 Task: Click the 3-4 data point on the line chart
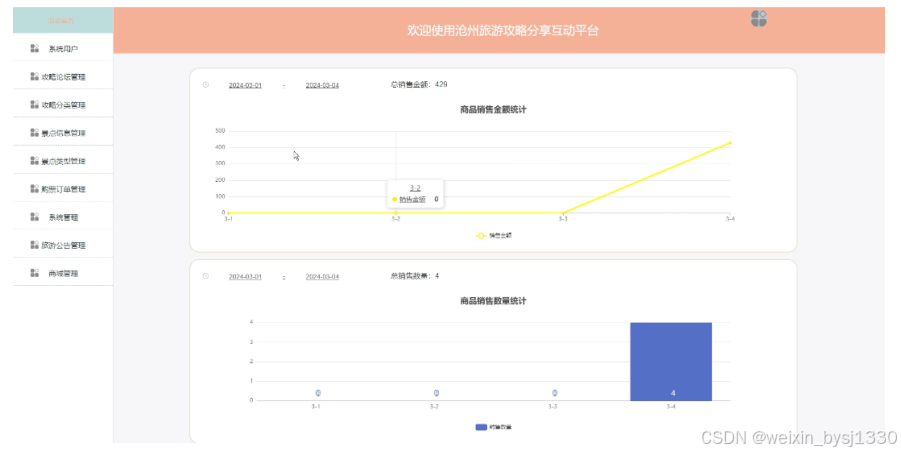point(730,142)
